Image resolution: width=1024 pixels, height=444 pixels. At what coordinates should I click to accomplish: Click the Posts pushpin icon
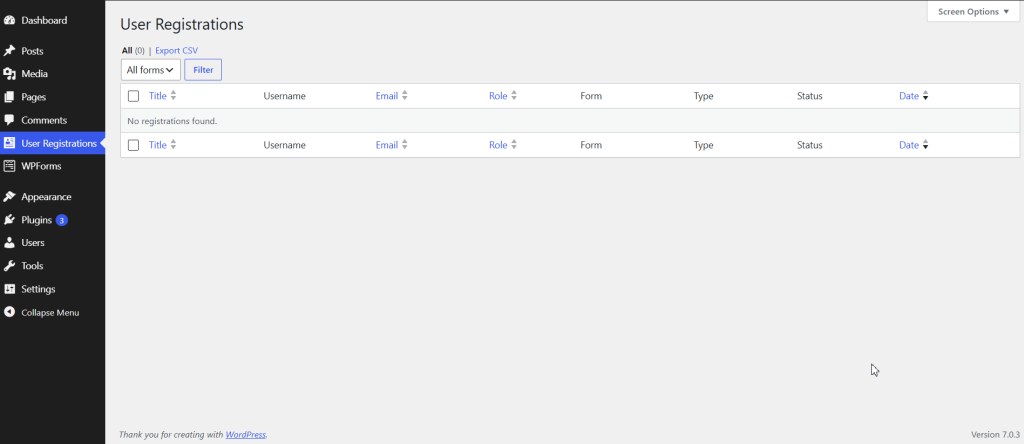(x=9, y=51)
